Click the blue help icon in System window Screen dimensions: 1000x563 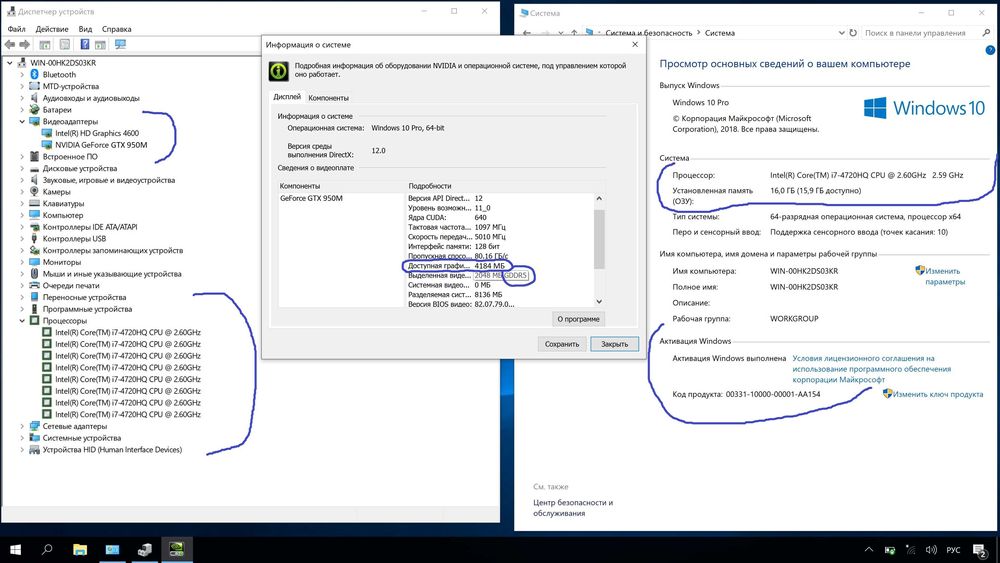coord(990,50)
